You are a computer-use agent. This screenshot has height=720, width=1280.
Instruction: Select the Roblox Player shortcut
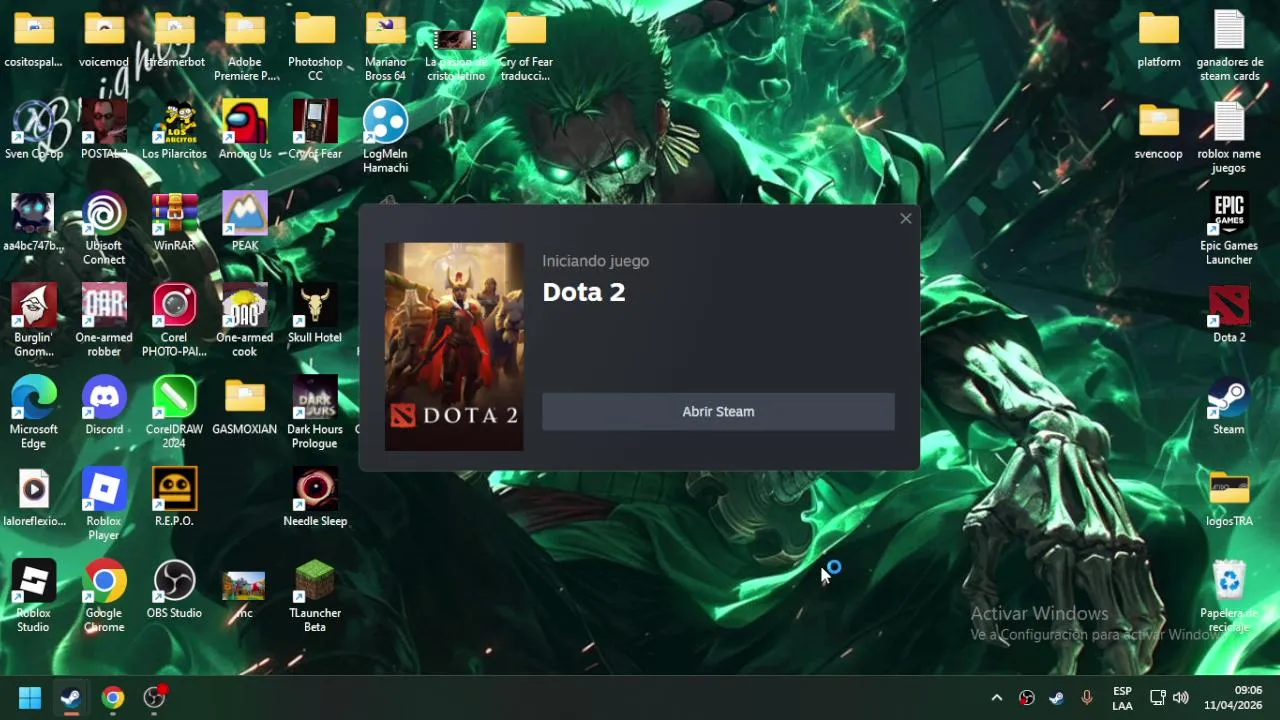point(104,505)
